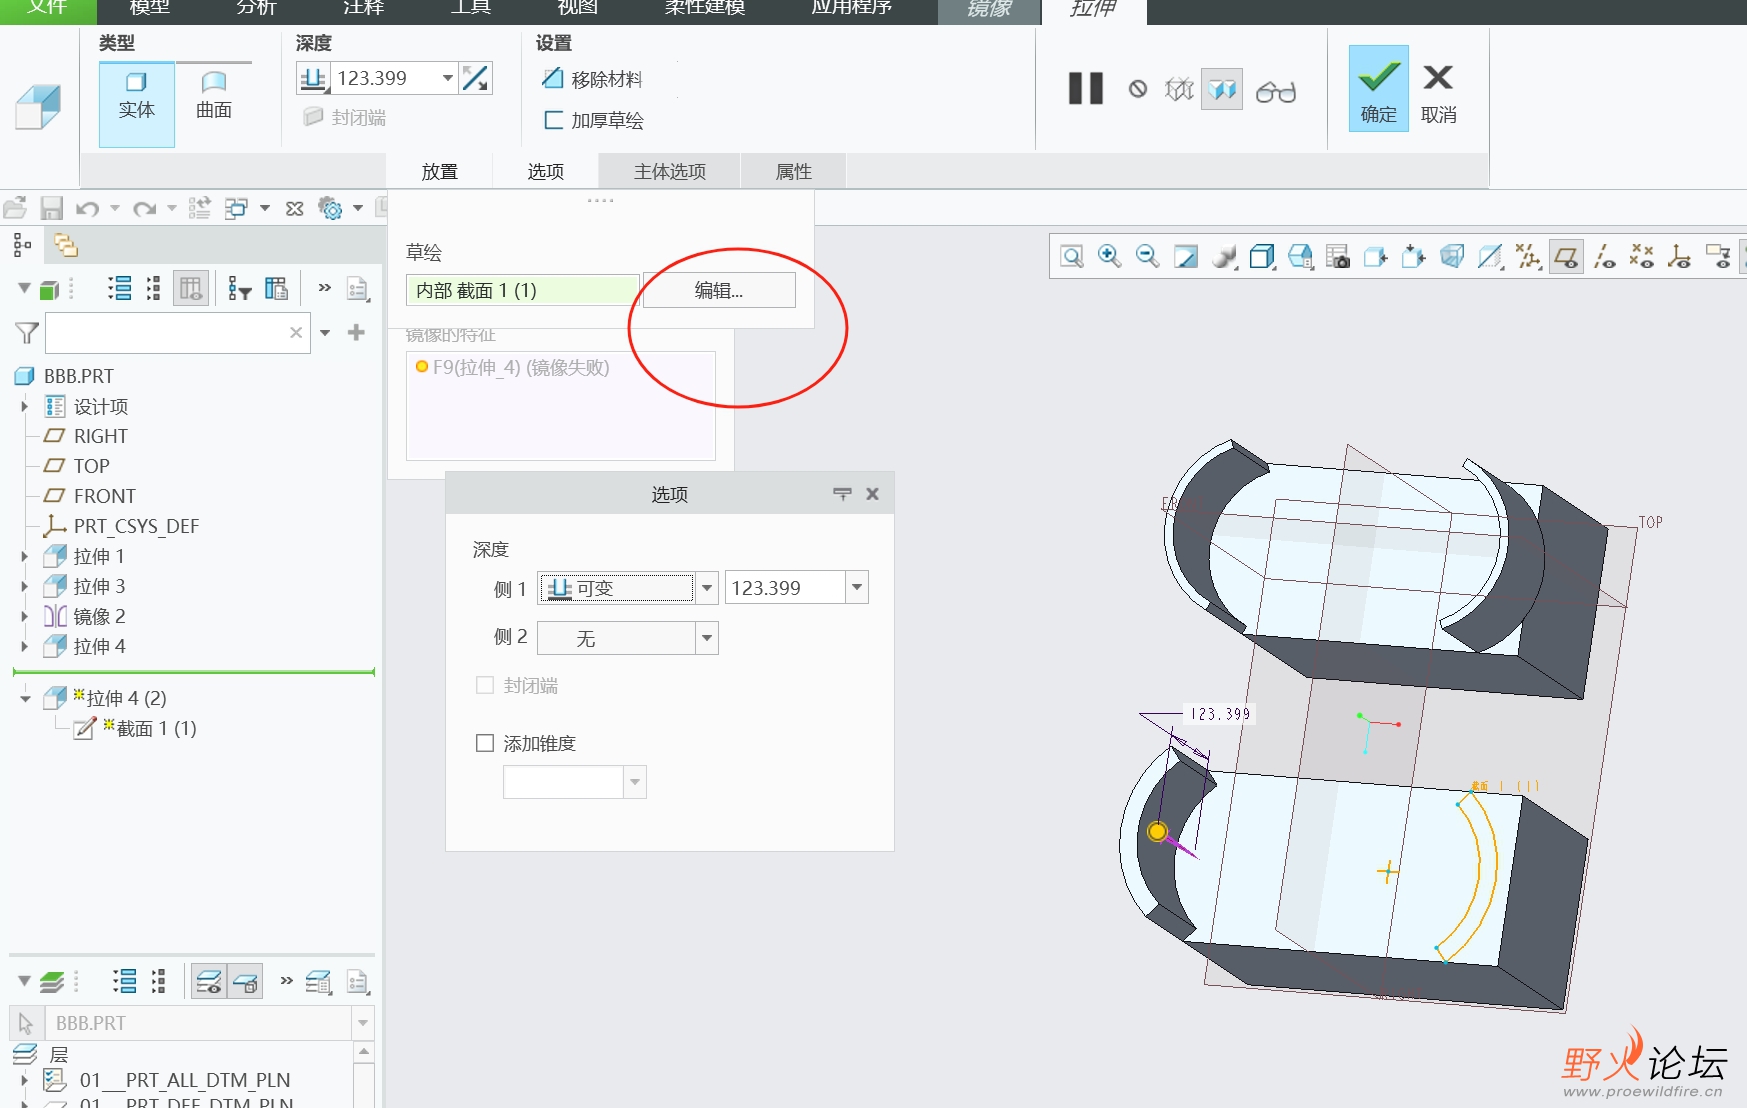Click the 编辑... sketch button

coord(719,291)
